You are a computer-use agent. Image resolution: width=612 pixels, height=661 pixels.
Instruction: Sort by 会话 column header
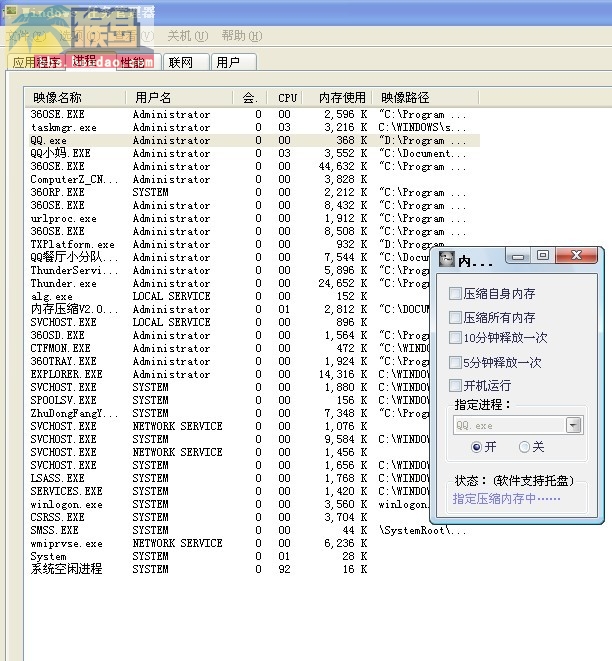tap(250, 98)
